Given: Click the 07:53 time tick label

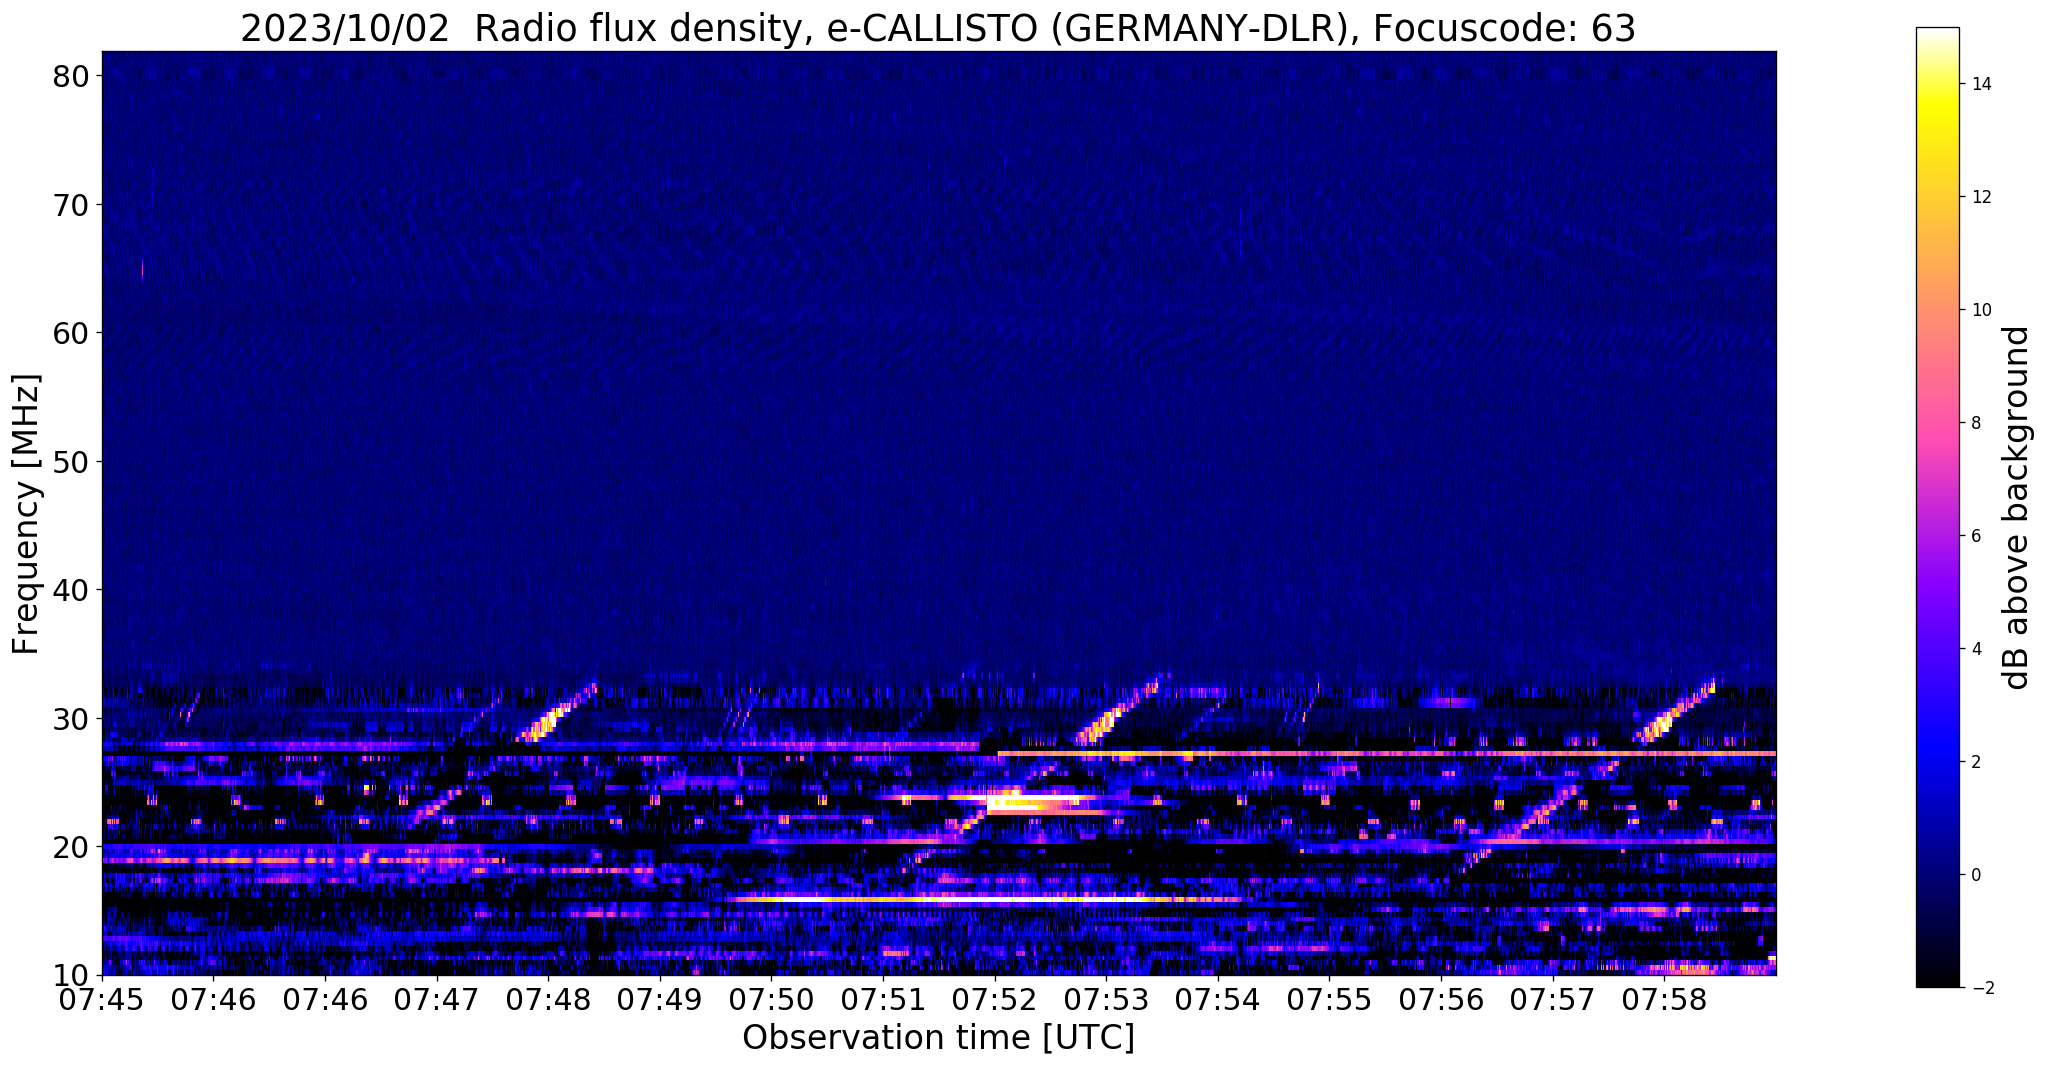Looking at the screenshot, I should coord(1106,1000).
